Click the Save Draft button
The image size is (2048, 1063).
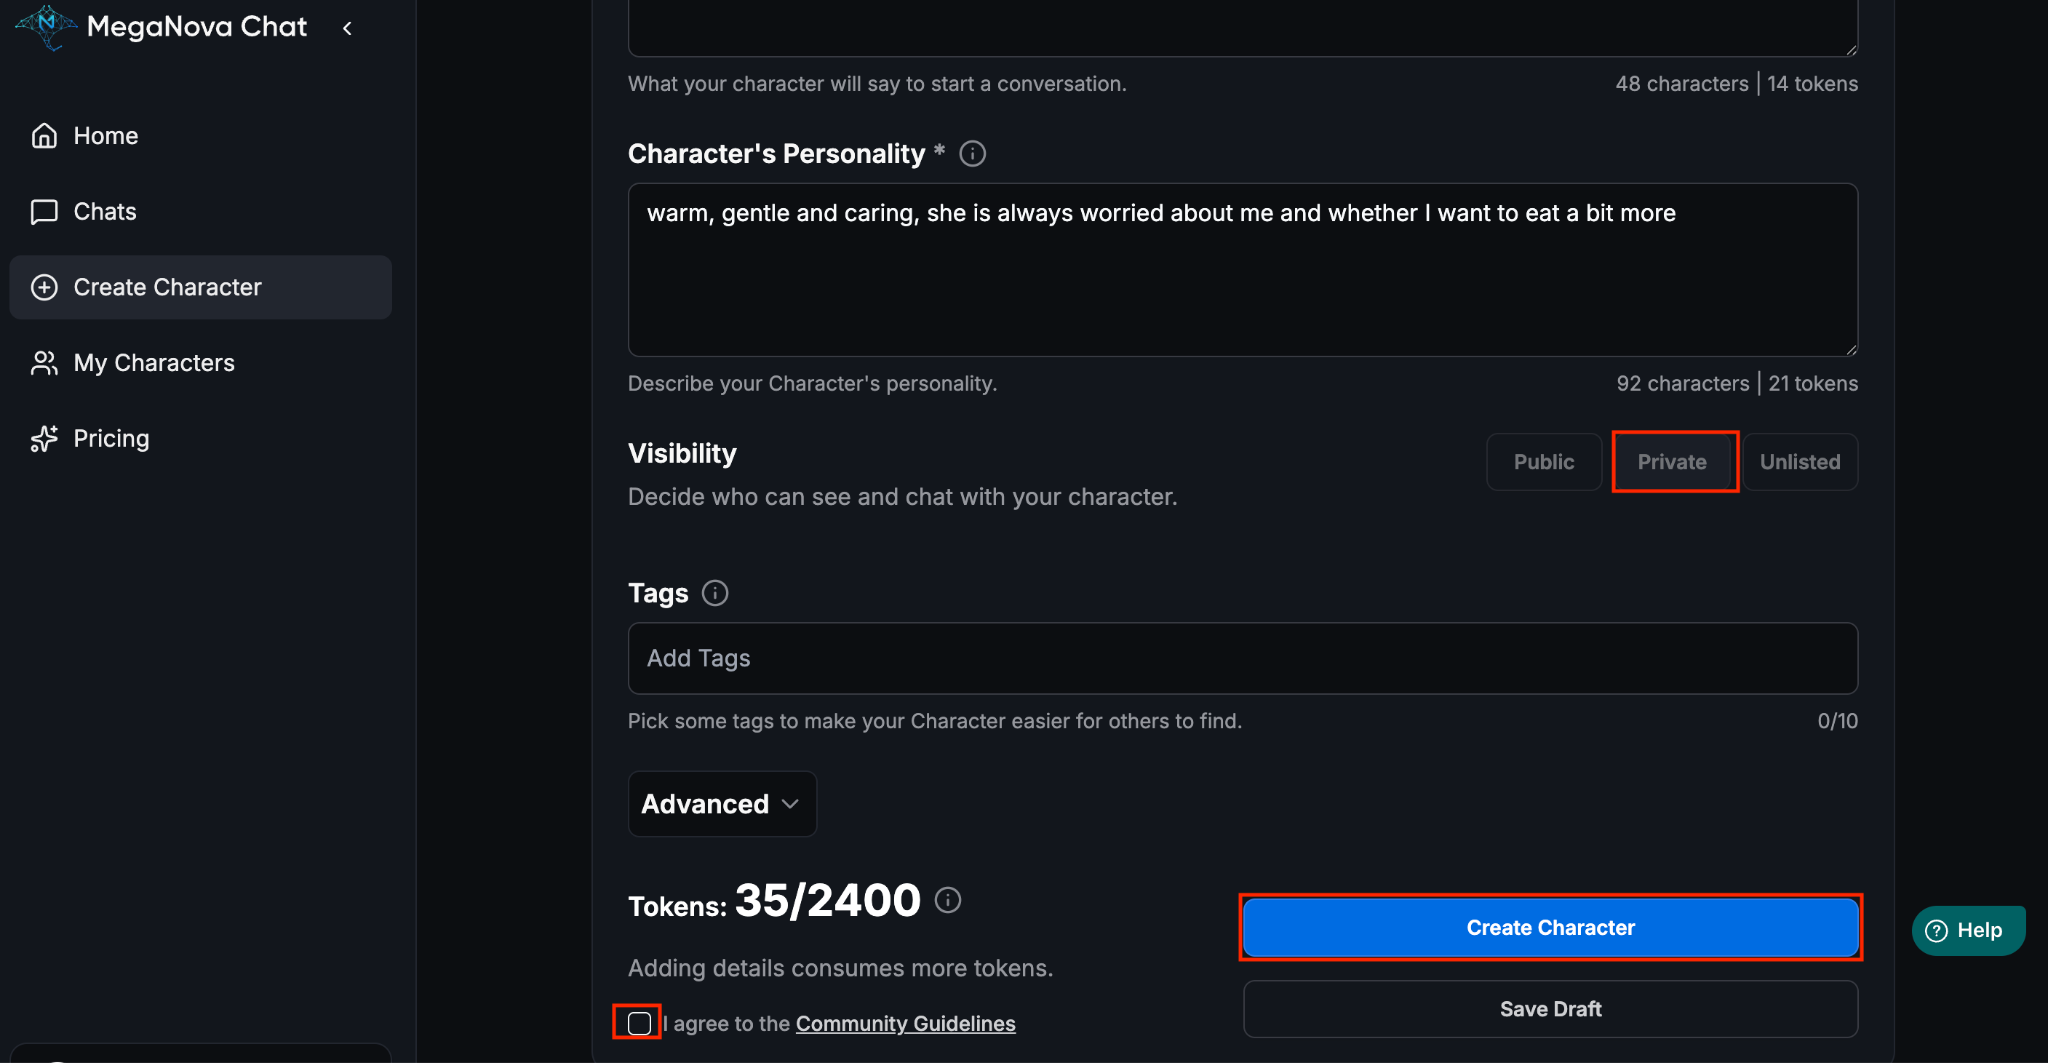point(1550,1009)
